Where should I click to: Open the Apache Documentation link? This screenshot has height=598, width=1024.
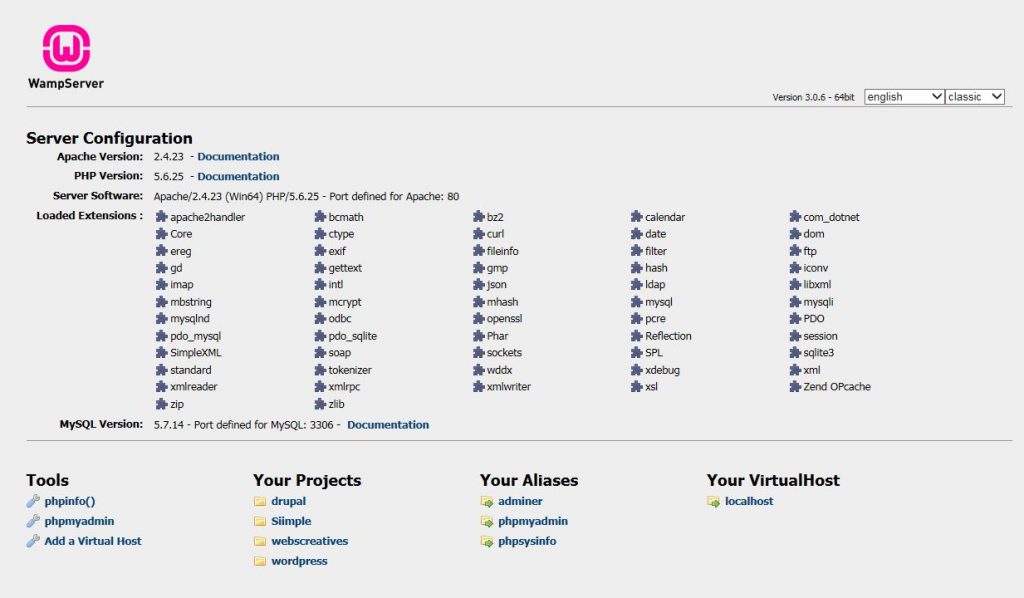point(238,157)
